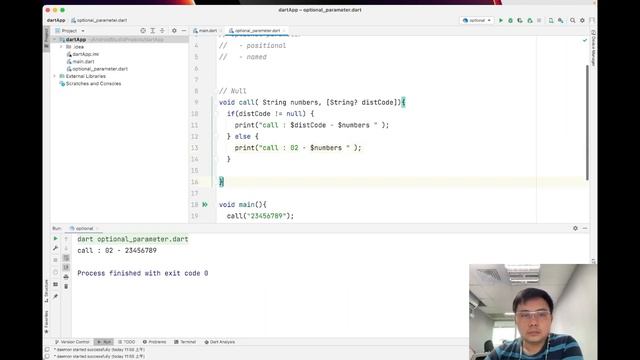Start debugging with the bug icon
The width and height of the screenshot is (640, 360).
click(x=510, y=20)
